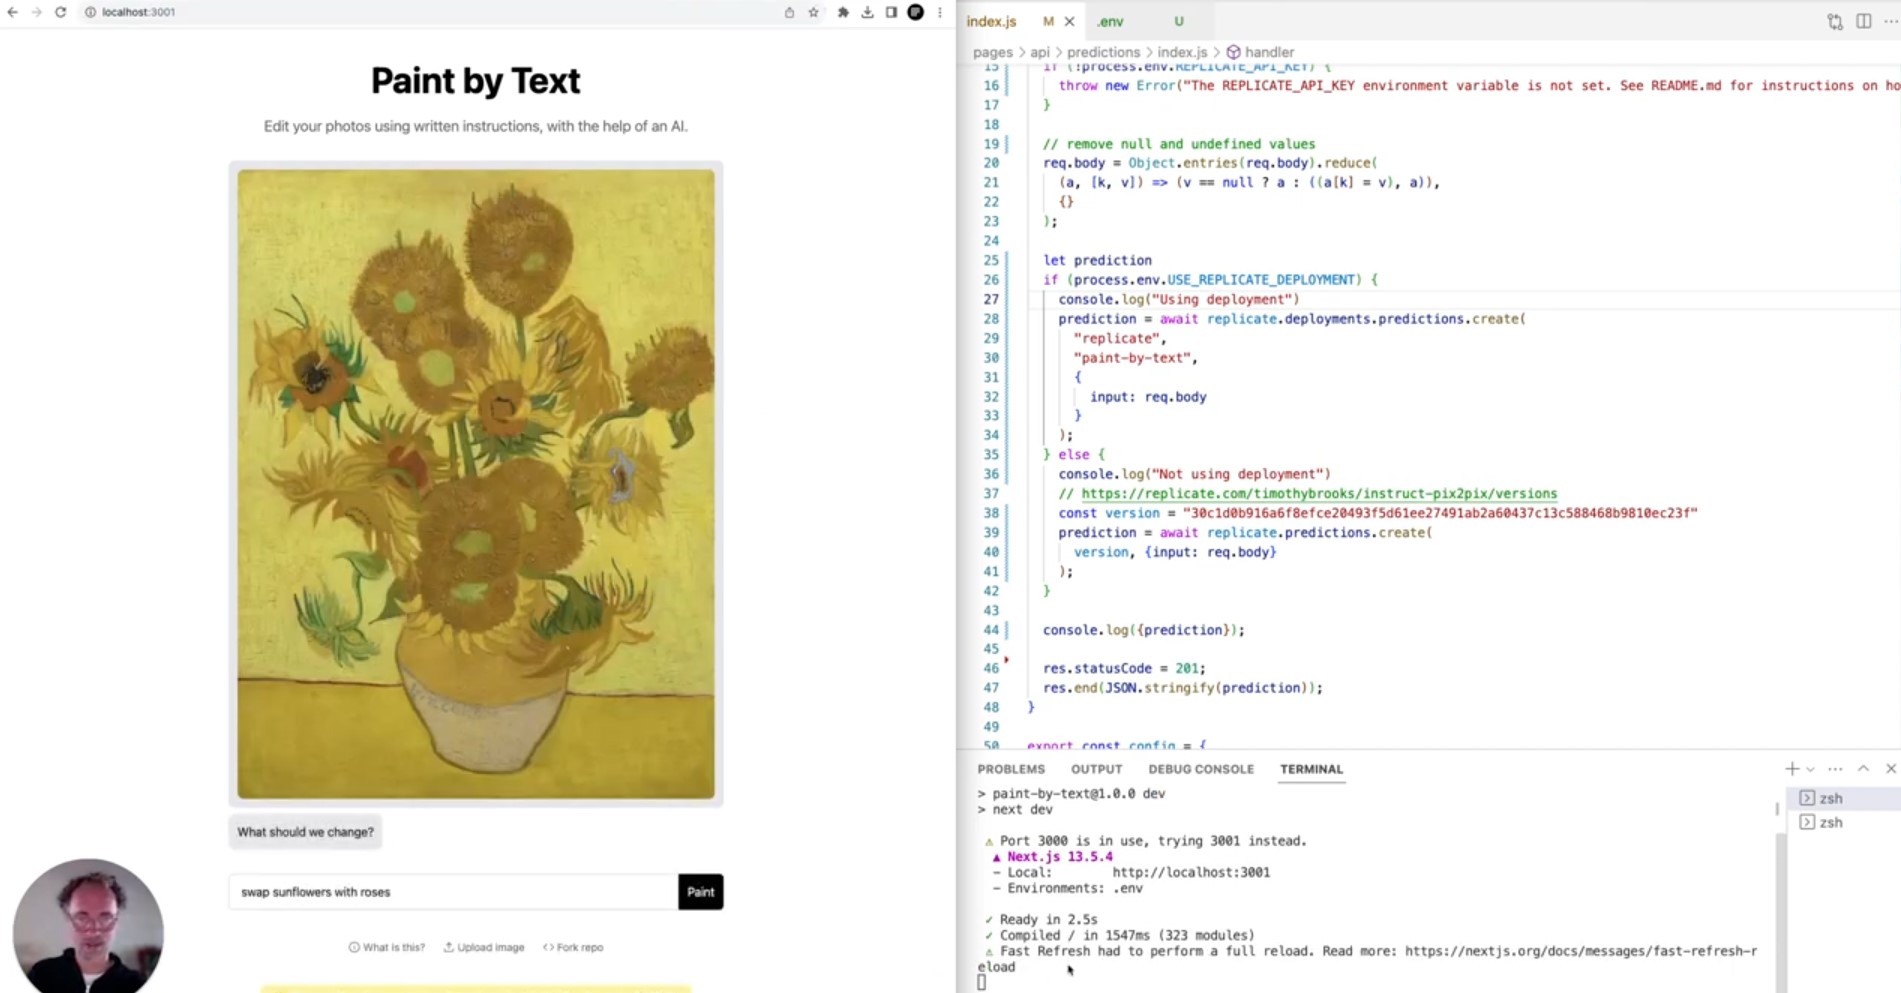Click the 'Ready in 2.5s' terminal line

coord(1041,919)
